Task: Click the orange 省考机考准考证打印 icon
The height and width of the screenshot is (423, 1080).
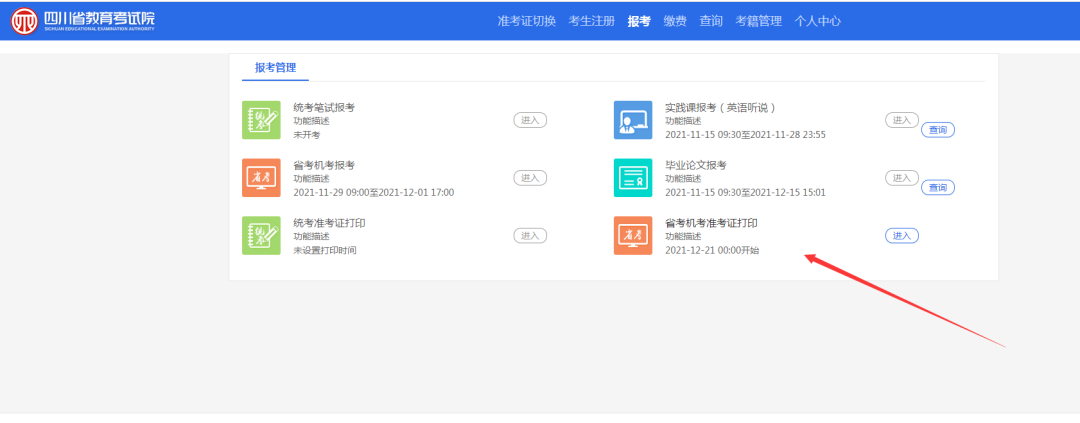Action: 632,236
